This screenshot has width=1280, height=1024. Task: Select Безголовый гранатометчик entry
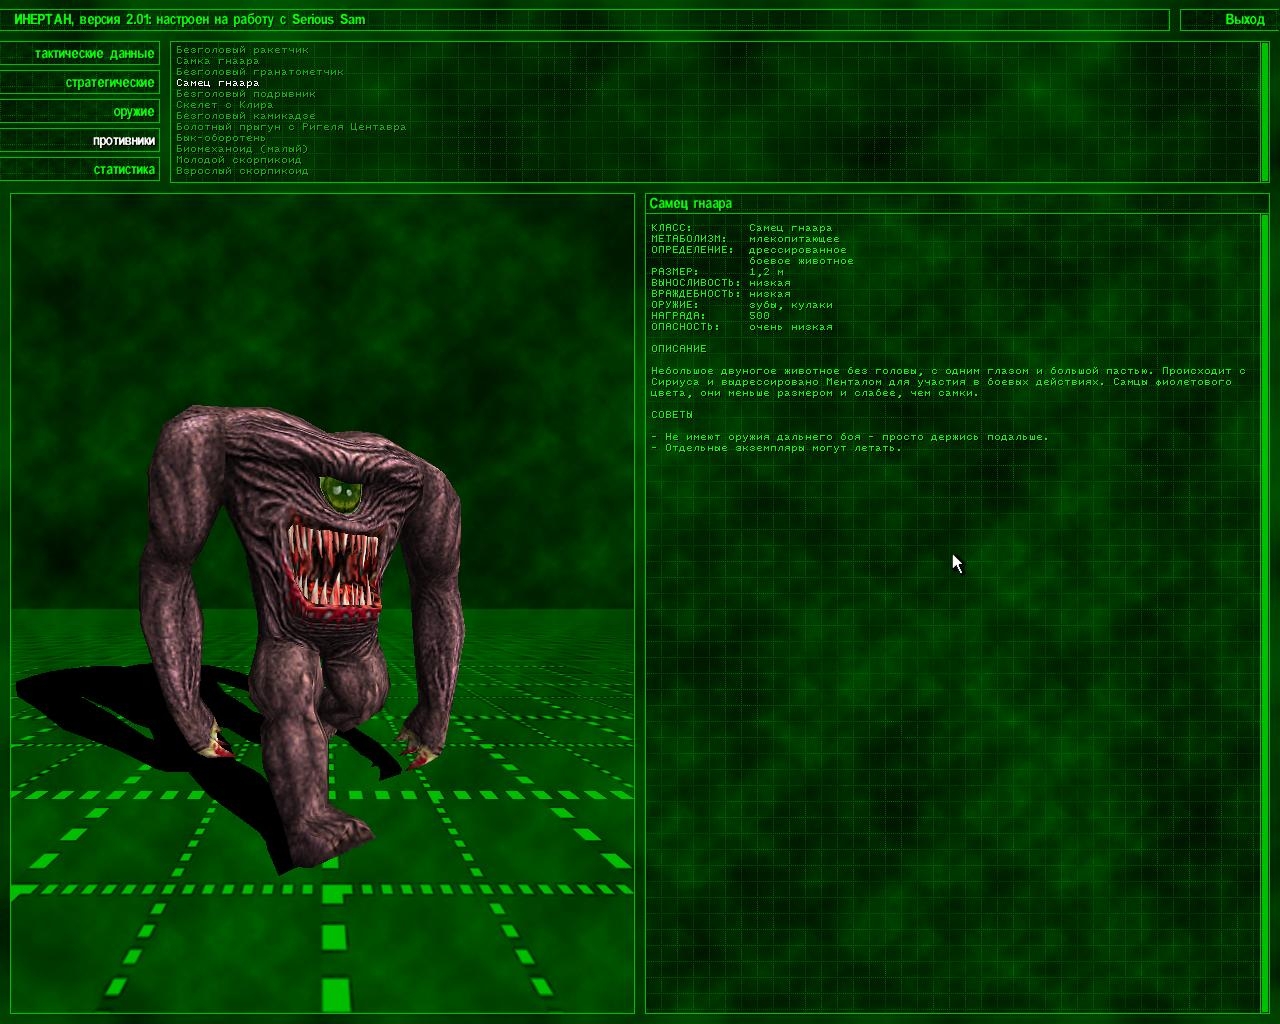(x=259, y=71)
